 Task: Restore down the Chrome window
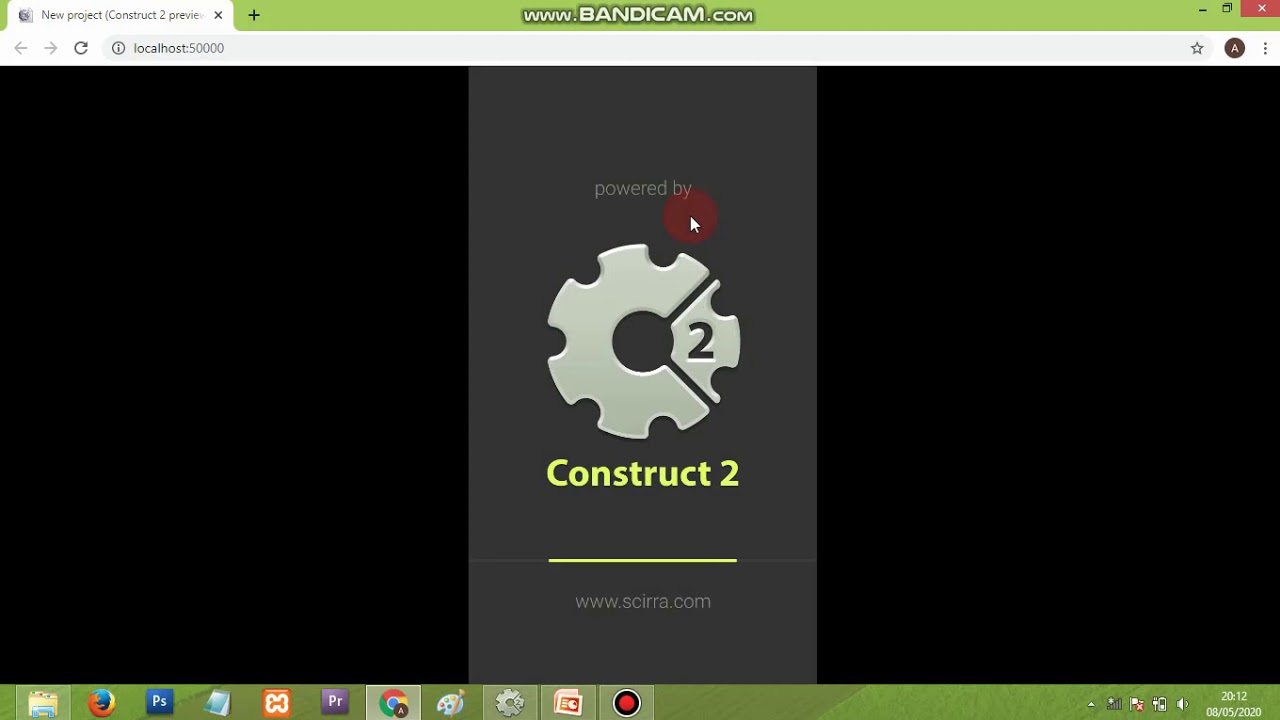(1227, 9)
